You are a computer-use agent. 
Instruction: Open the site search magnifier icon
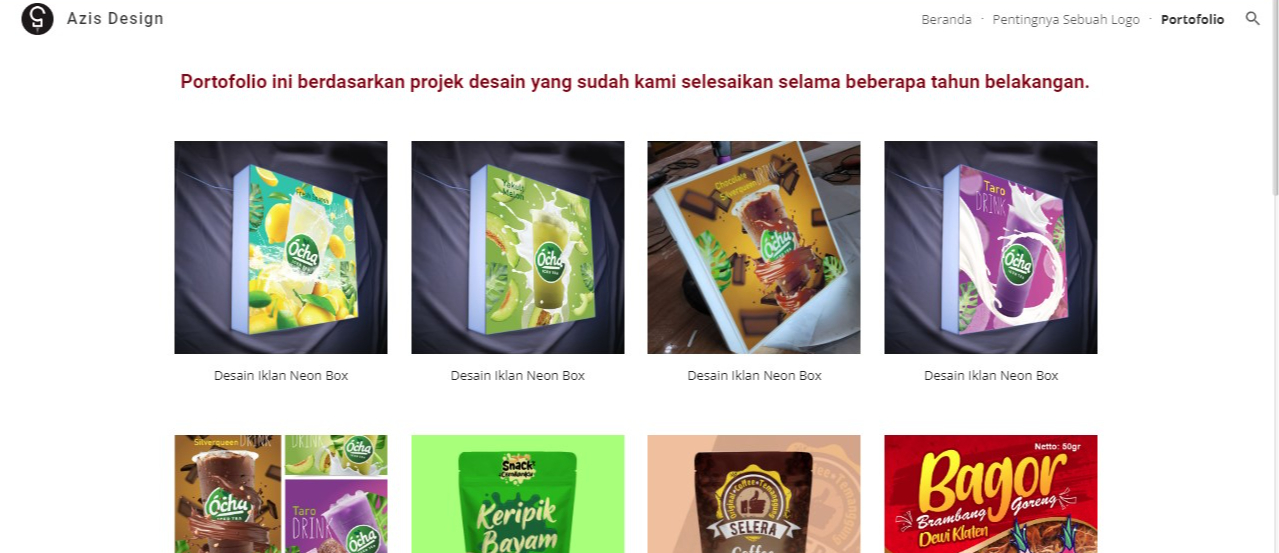[1252, 19]
